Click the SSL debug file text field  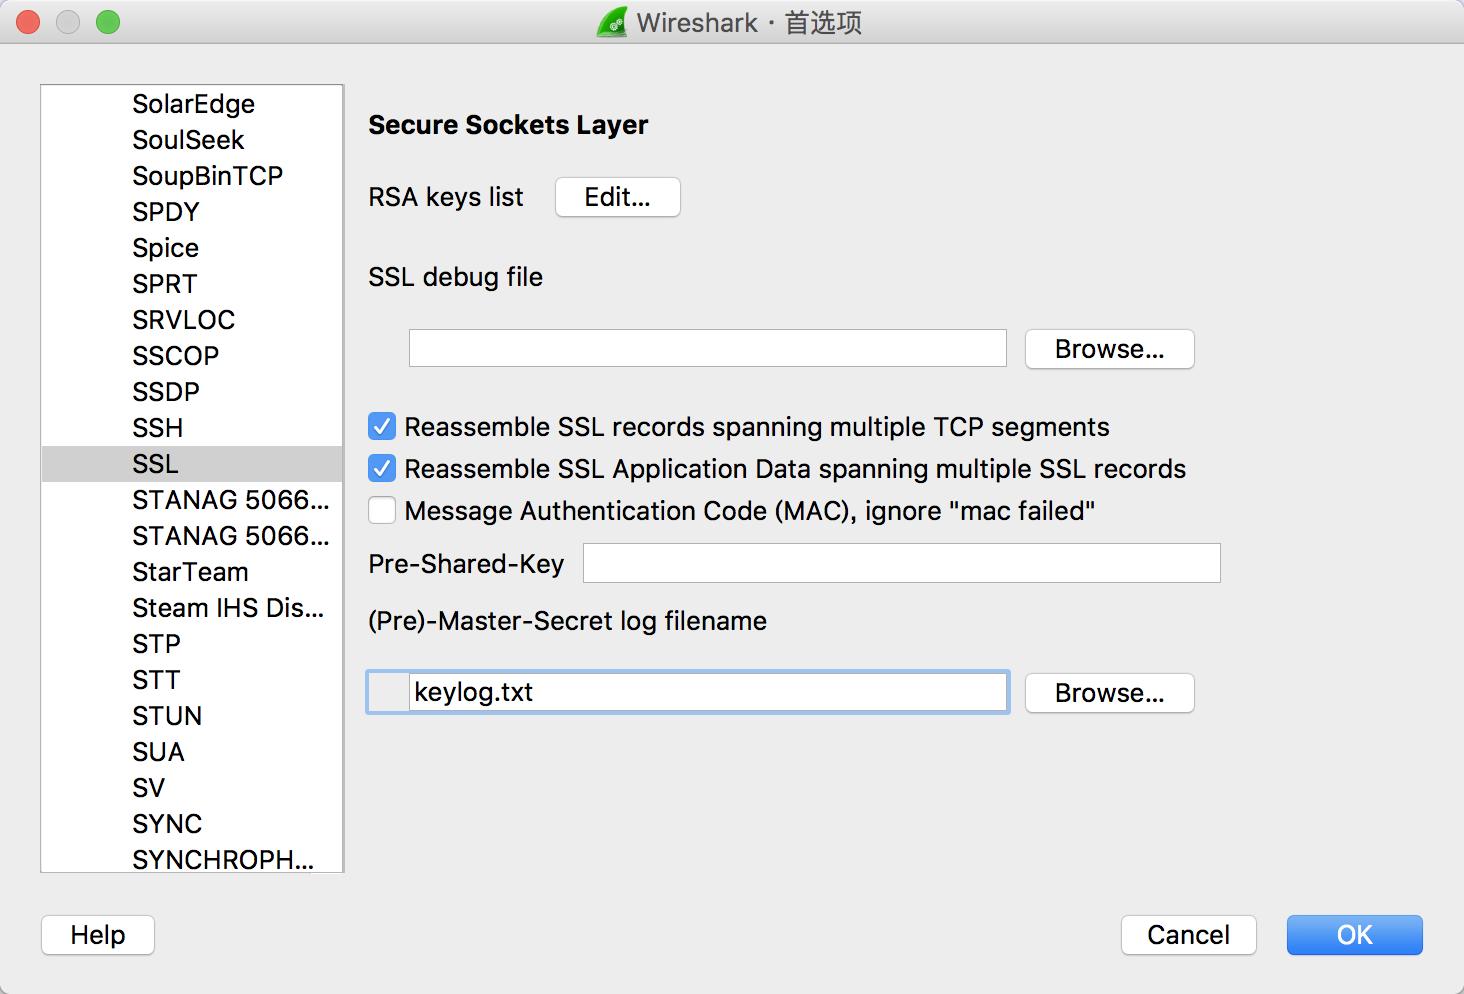coord(707,349)
